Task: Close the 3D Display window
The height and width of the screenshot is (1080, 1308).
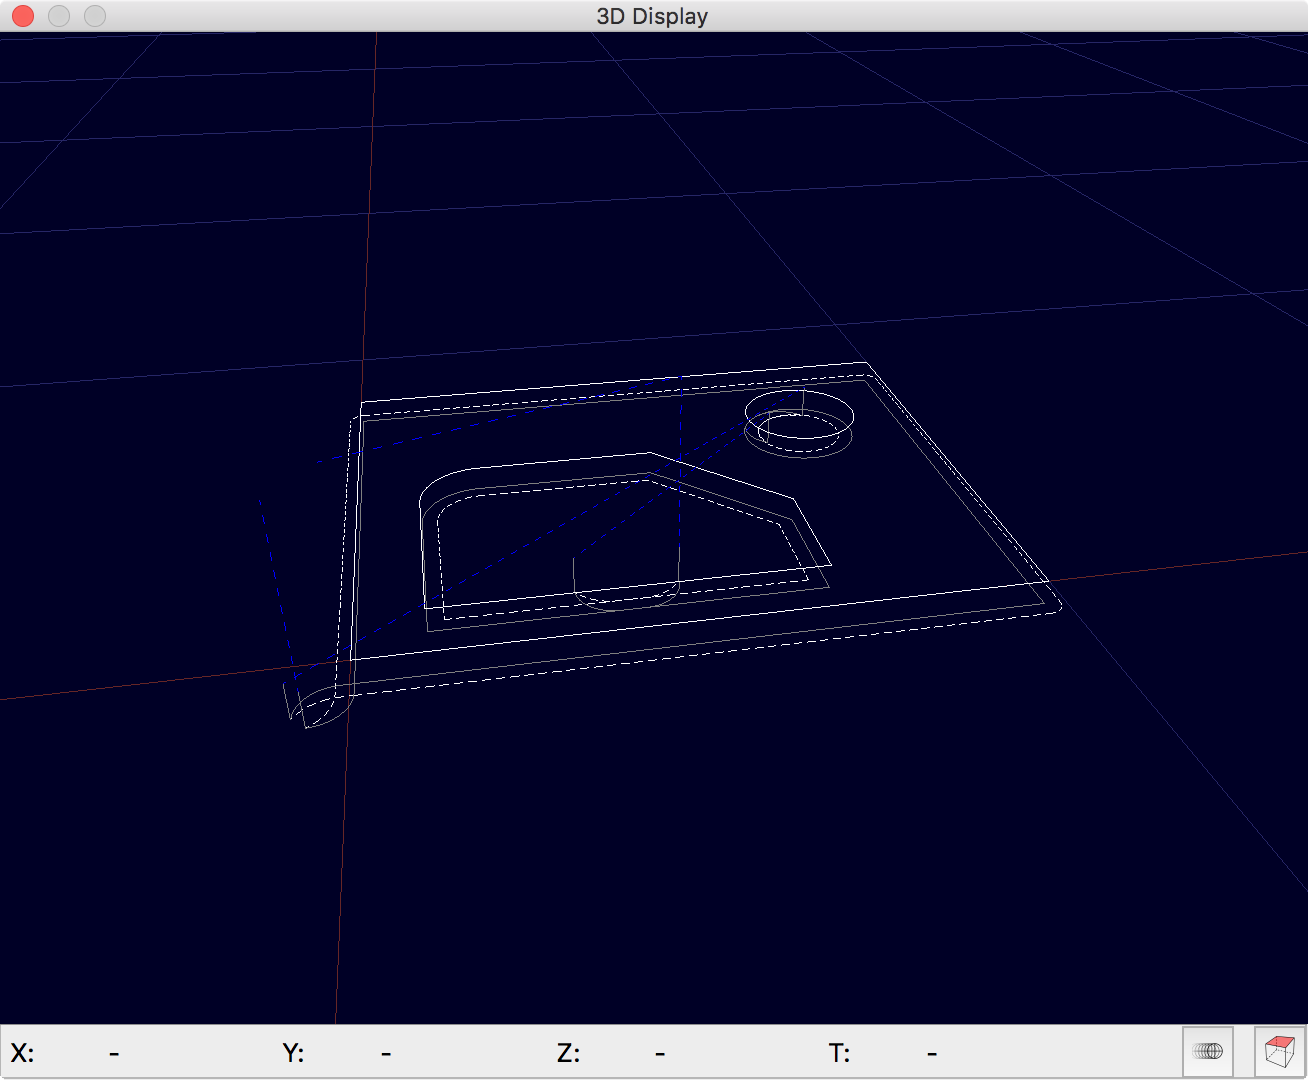Action: [23, 16]
